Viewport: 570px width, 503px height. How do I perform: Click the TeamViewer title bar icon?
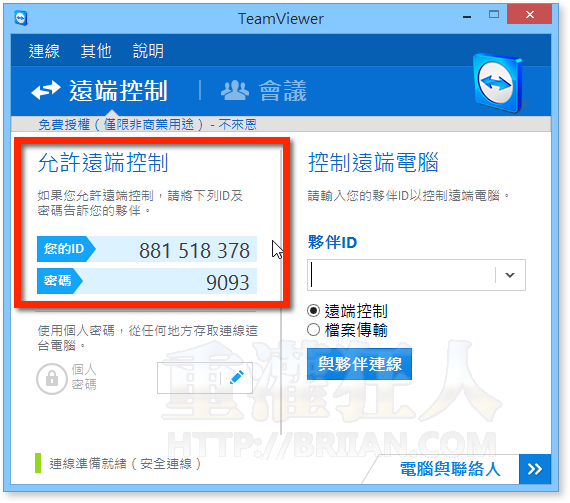[21, 18]
